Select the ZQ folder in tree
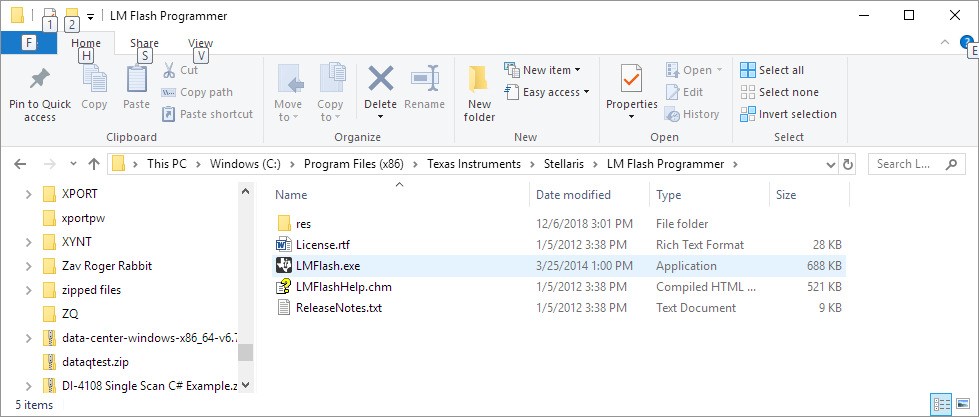979x417 pixels. [x=61, y=313]
